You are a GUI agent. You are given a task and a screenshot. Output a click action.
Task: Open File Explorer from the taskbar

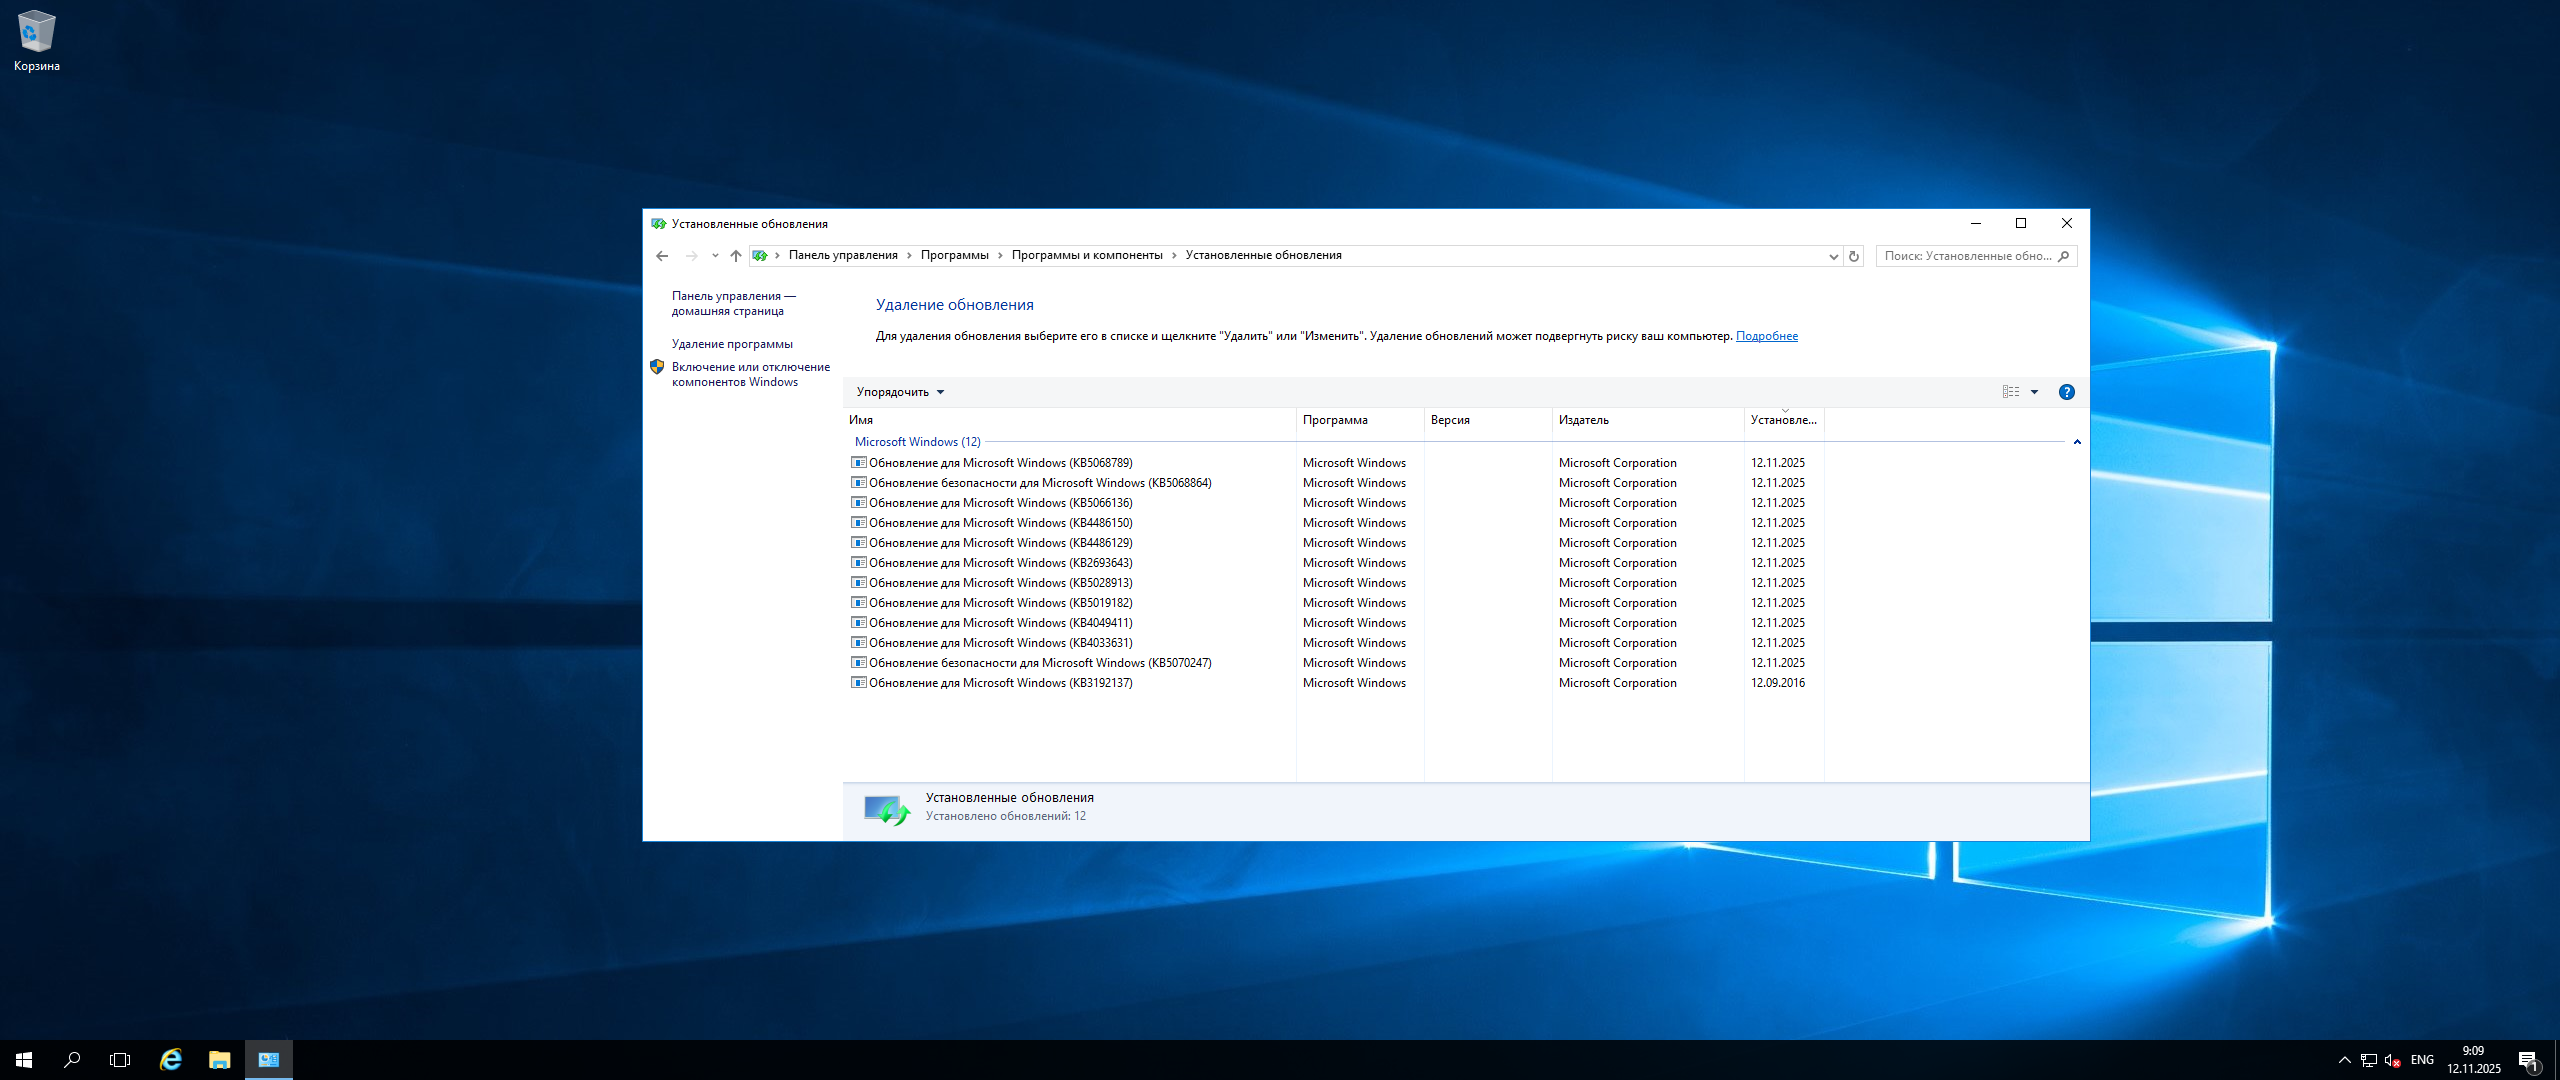pos(219,1060)
